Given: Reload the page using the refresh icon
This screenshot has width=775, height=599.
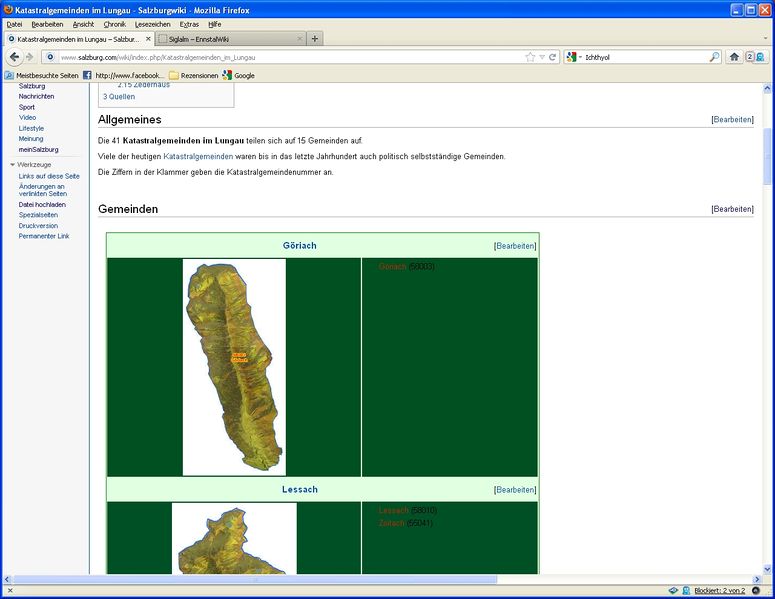Looking at the screenshot, I should 553,57.
